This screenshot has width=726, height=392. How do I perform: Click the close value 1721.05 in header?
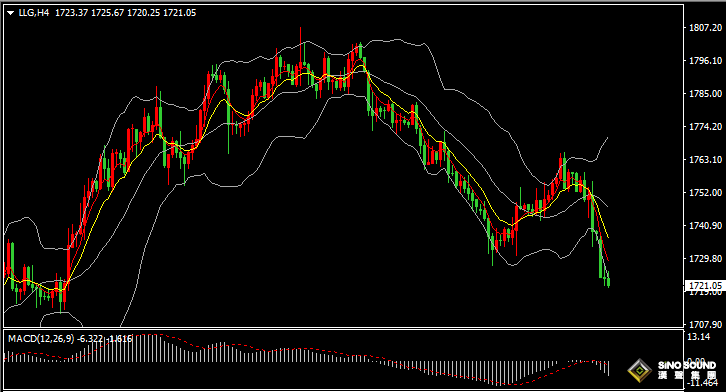[x=180, y=13]
